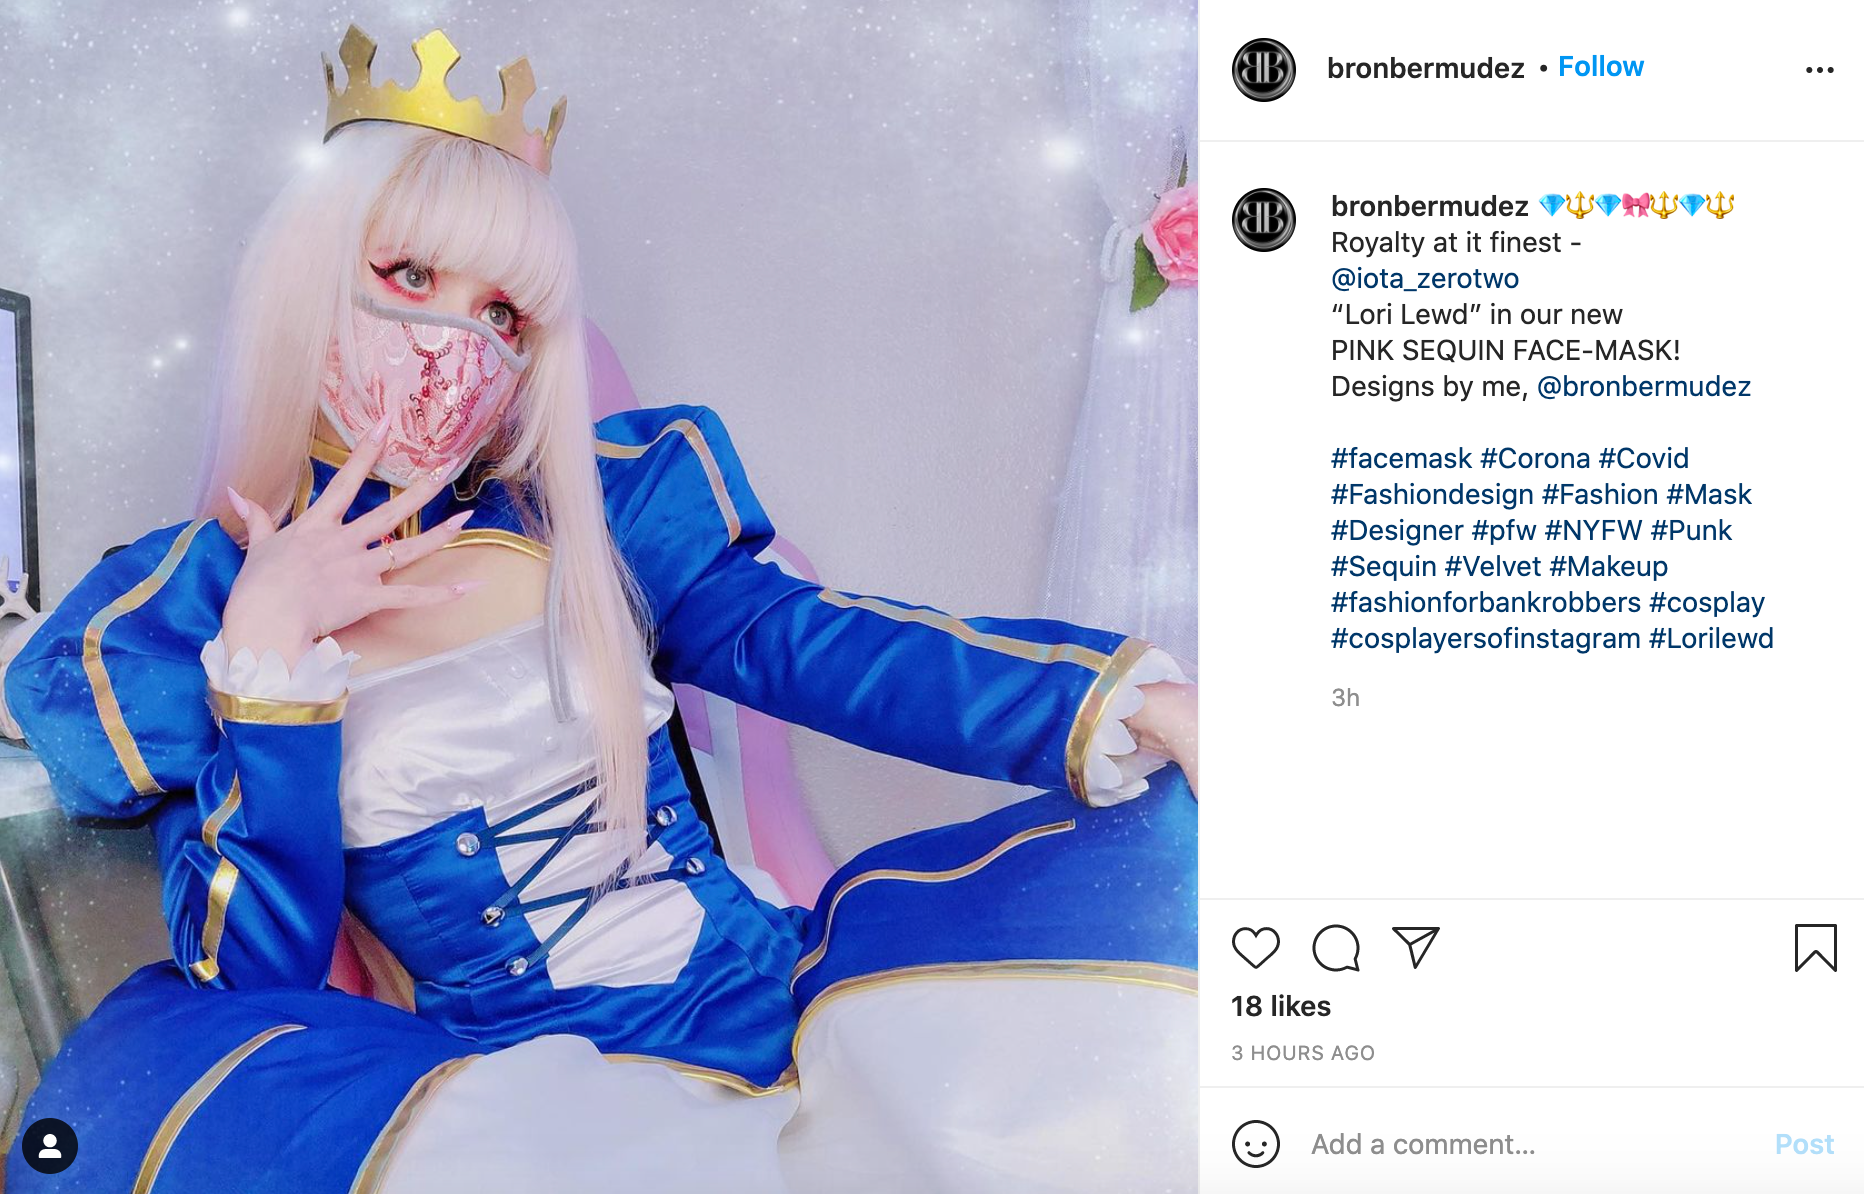Open the three-dot more options menu
Image resolution: width=1864 pixels, height=1194 pixels.
(1820, 70)
